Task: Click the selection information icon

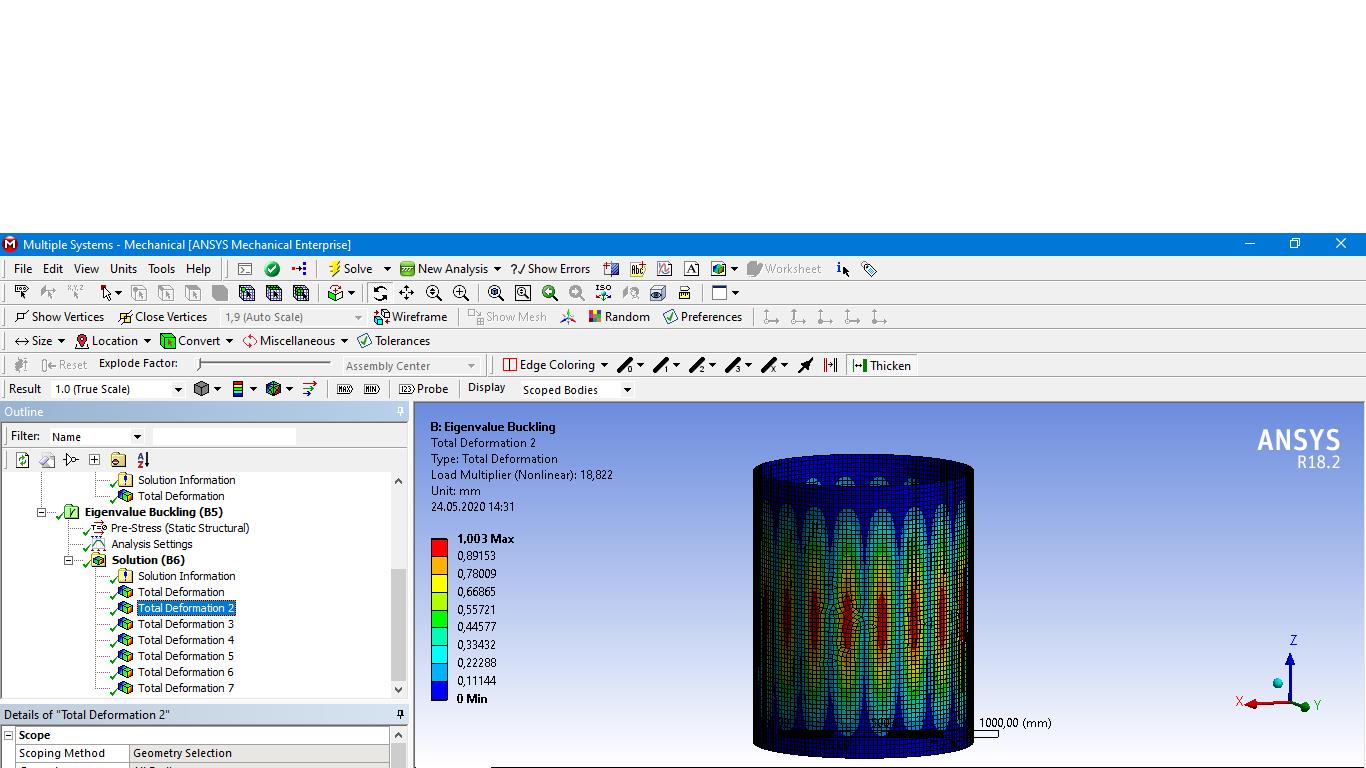Action: 843,269
